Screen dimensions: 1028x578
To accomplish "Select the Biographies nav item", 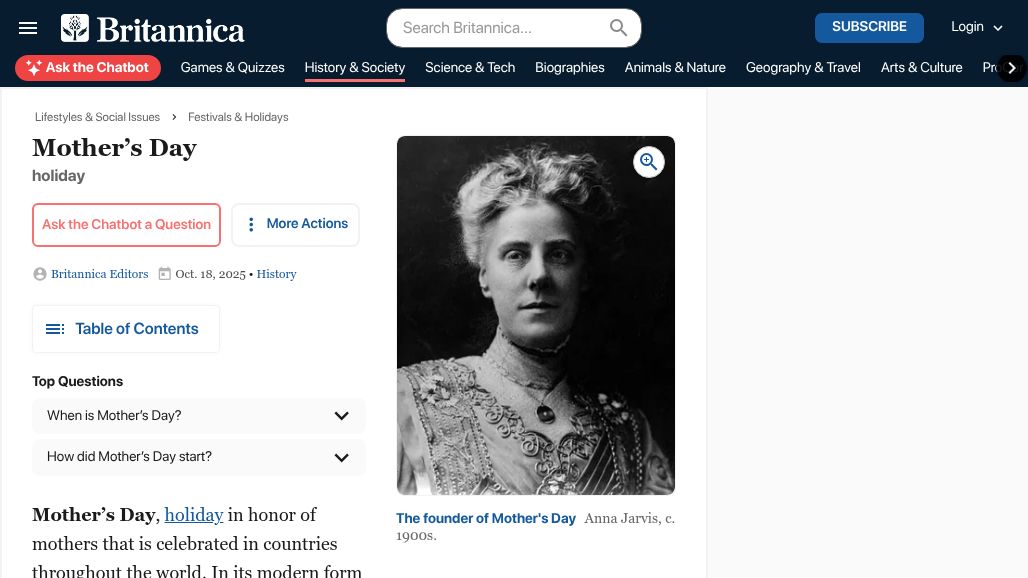I will [569, 68].
